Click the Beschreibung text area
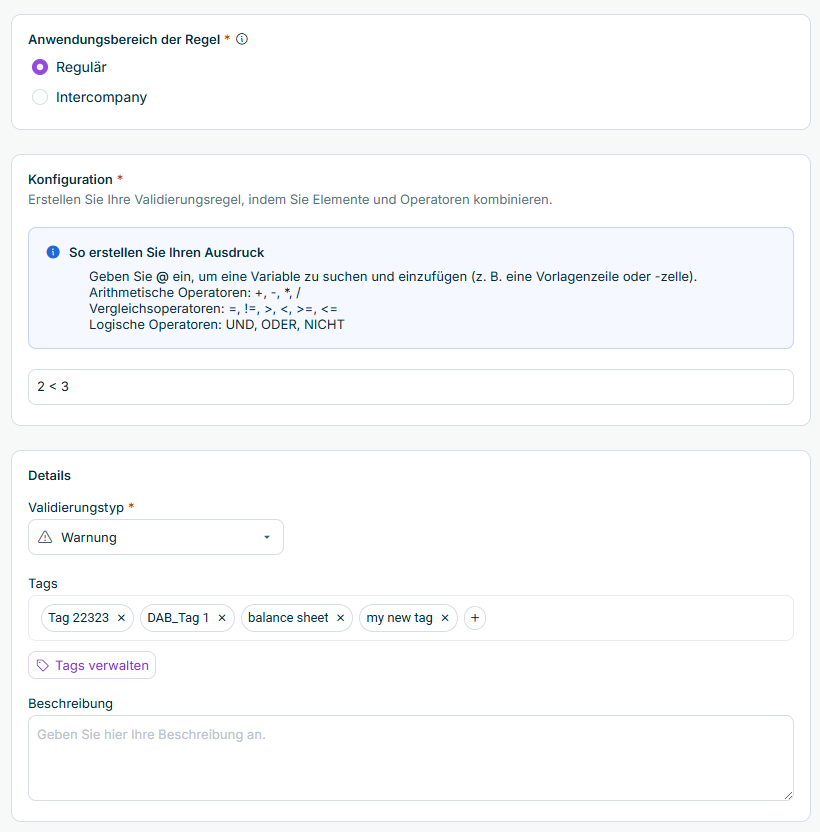Screen dimensions: 820x832 tap(411, 758)
